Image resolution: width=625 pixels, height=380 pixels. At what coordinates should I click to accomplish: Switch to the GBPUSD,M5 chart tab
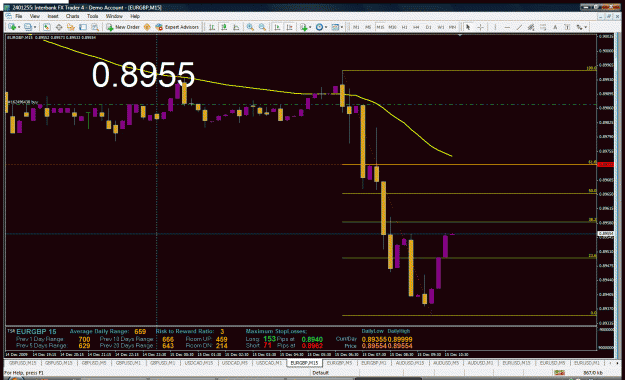pos(94,363)
